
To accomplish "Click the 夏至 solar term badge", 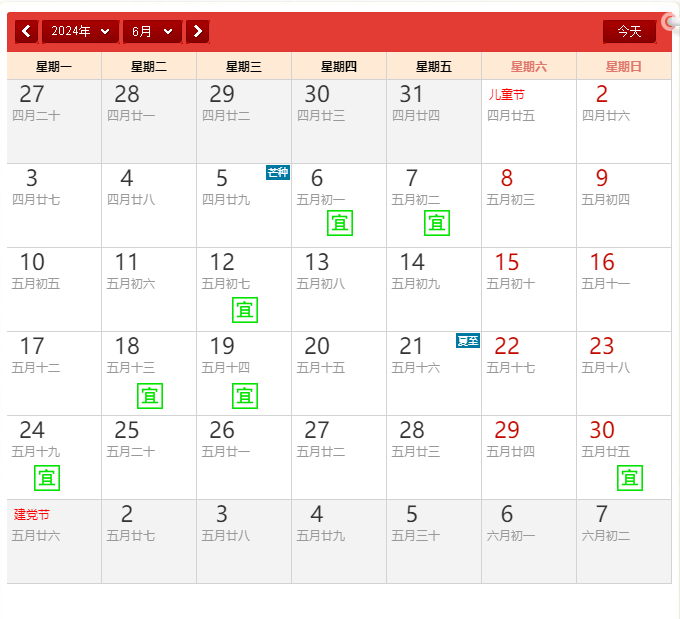I will point(468,341).
